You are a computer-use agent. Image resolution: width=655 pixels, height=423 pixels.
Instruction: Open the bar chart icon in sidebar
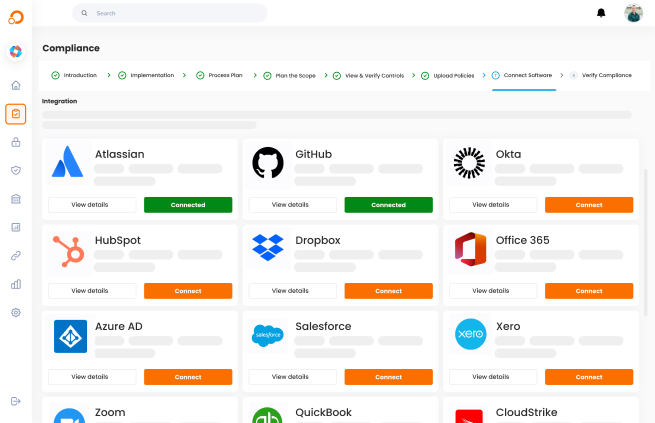coord(15,284)
